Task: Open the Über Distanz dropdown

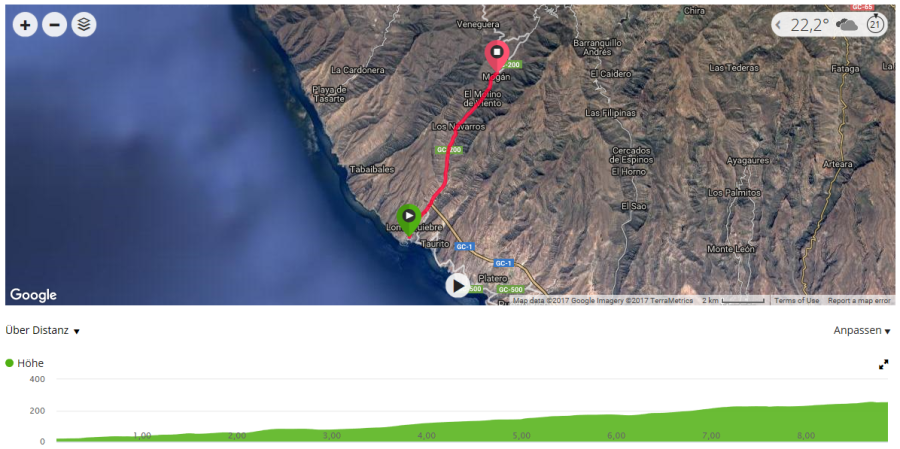Action: click(42, 331)
